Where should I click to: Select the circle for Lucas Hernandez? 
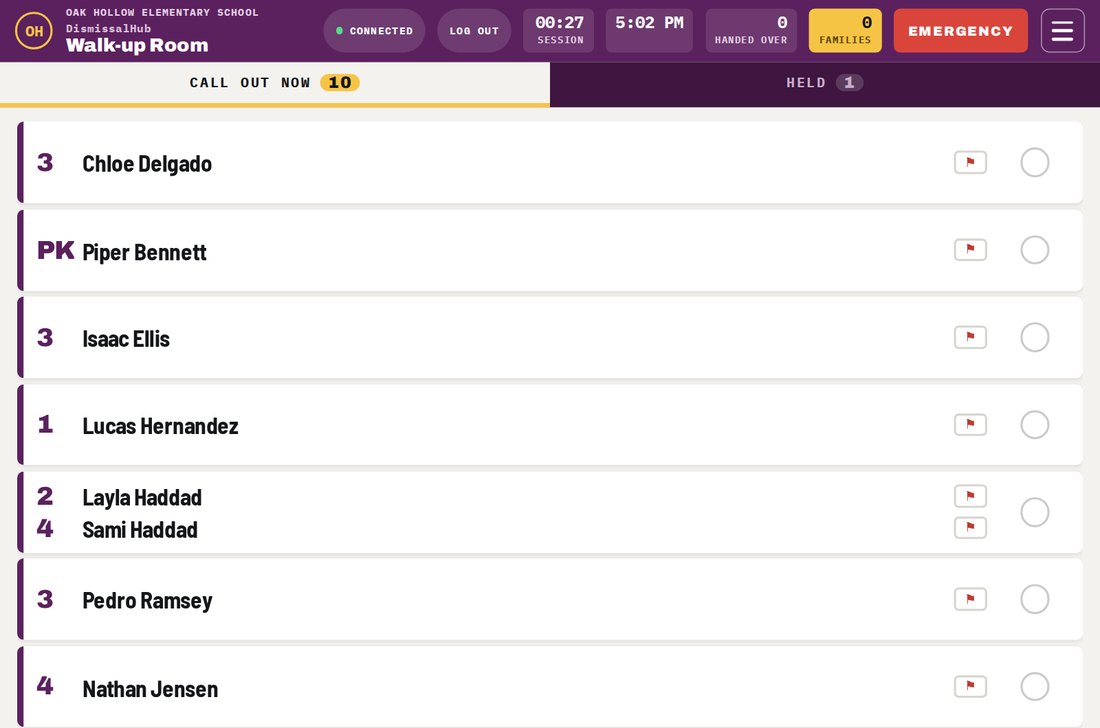[x=1035, y=424]
